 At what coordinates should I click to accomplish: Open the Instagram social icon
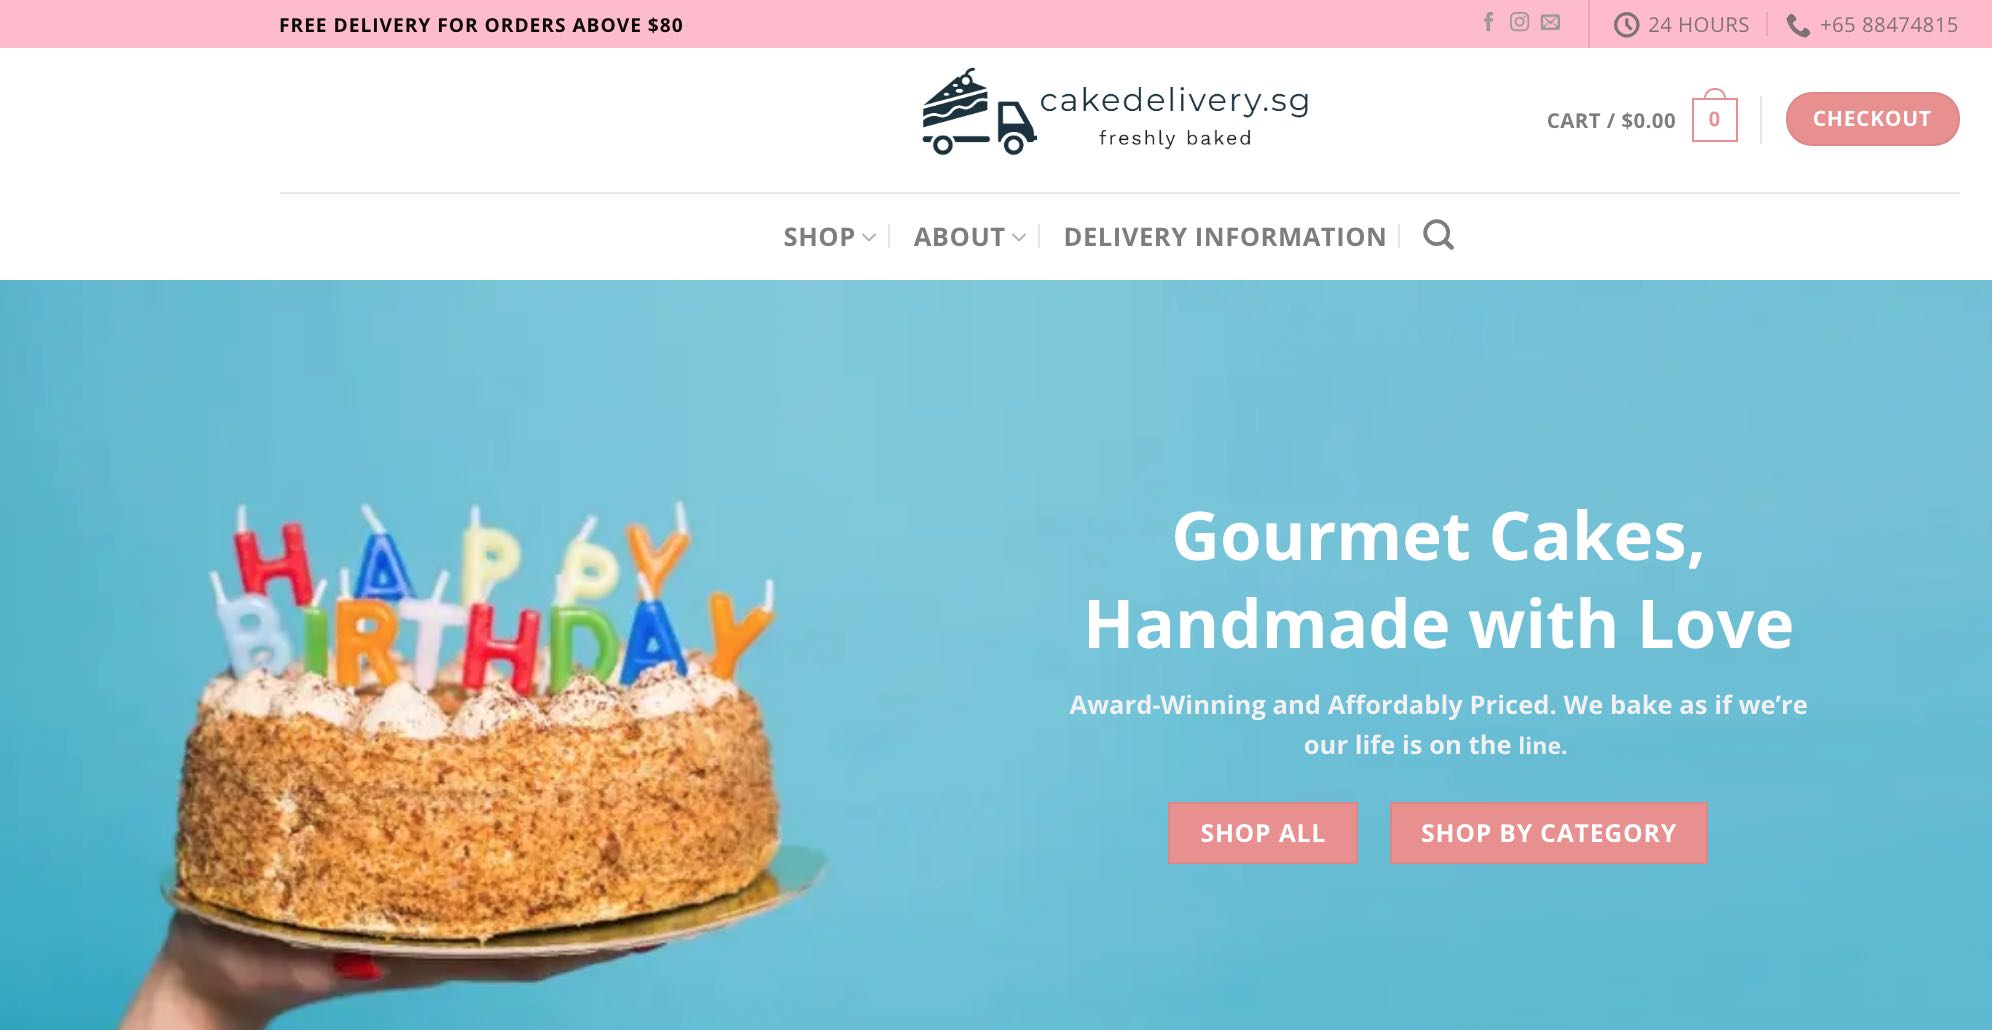tap(1519, 22)
